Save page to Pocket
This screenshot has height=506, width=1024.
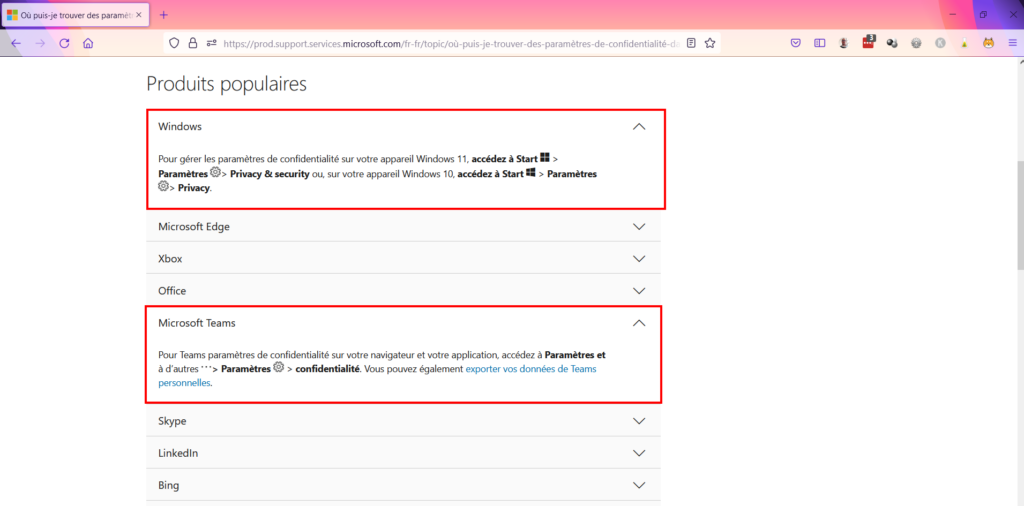click(796, 44)
